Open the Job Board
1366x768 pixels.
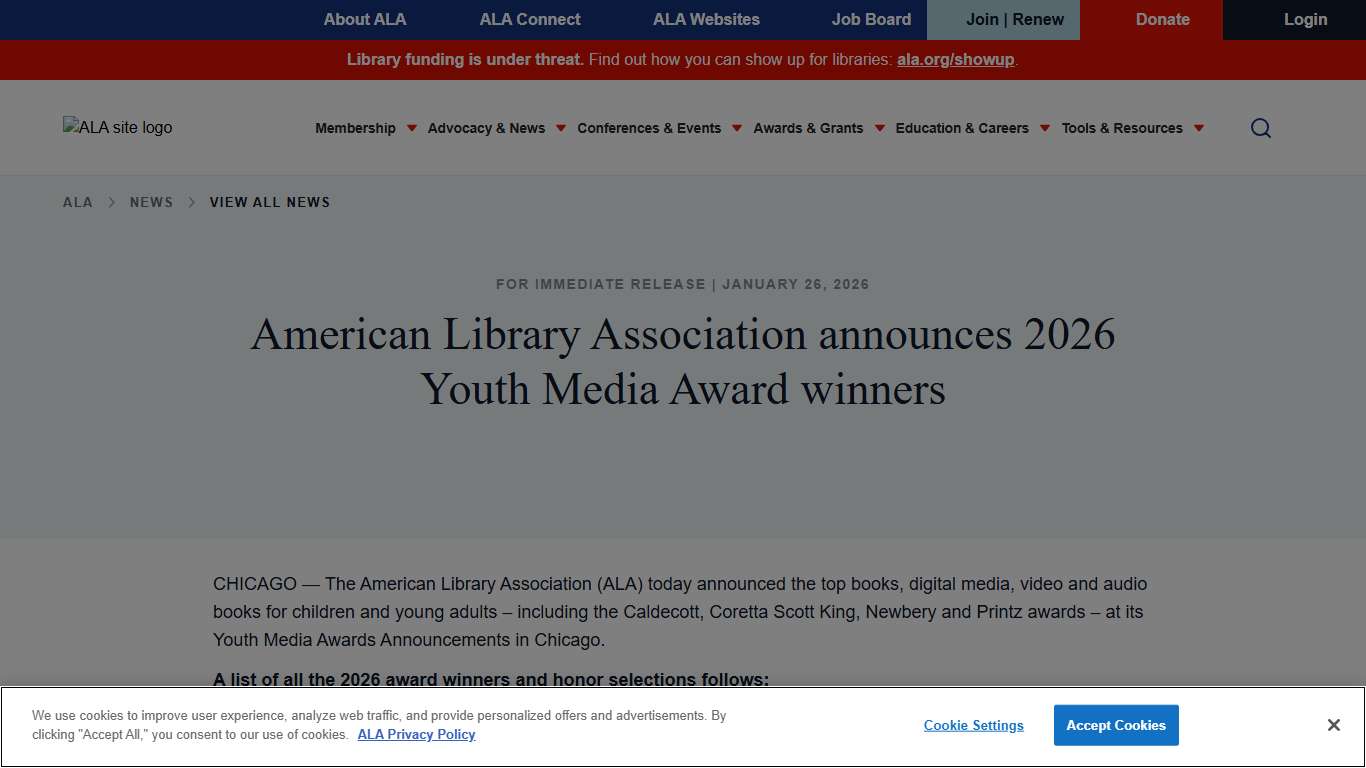870,19
